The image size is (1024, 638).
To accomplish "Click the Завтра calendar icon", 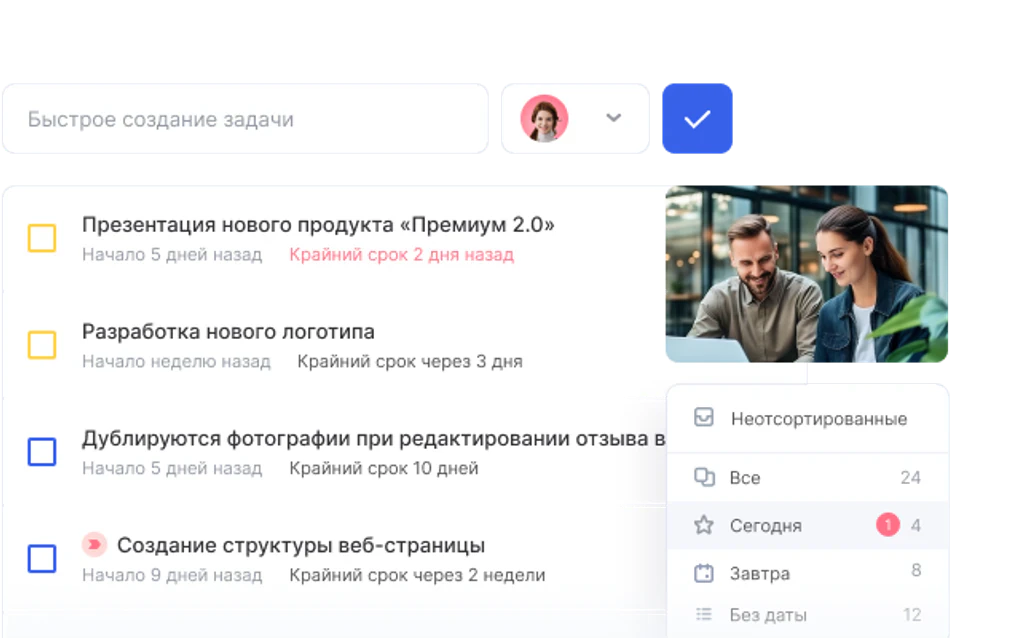I will tap(704, 573).
